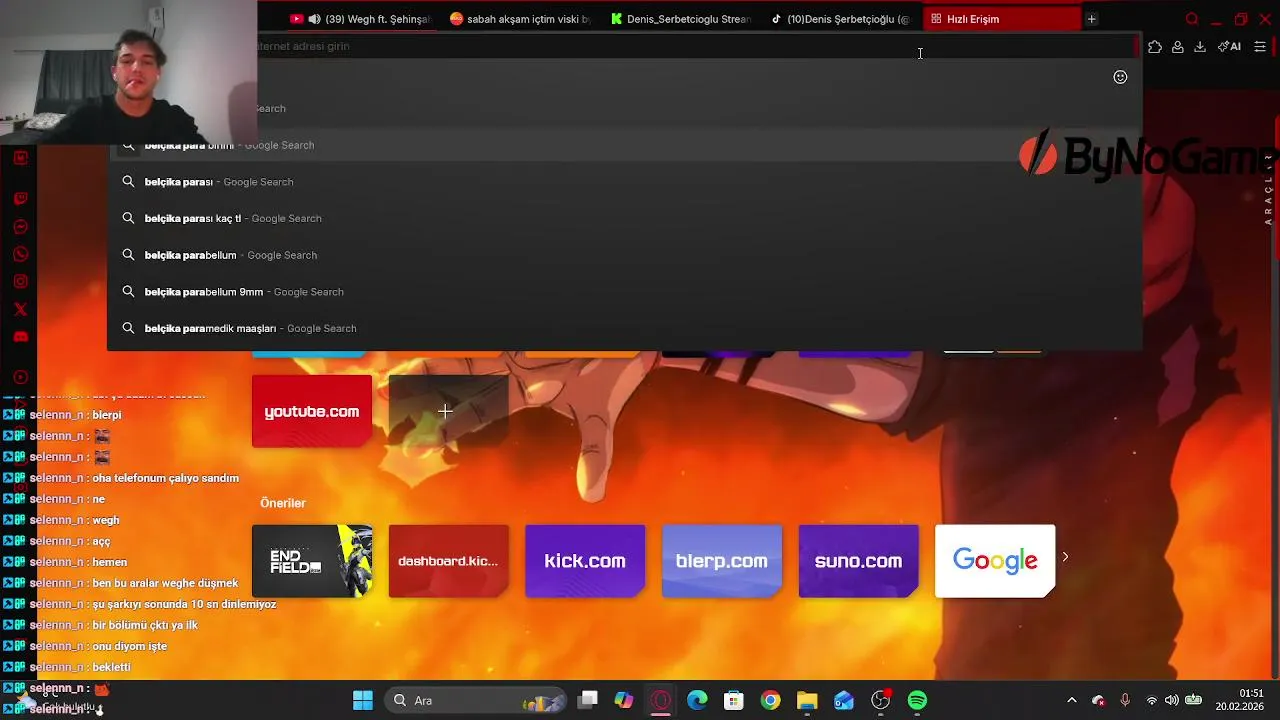Launch Copilot from the taskbar
Screen dimensions: 1280x720
click(624, 700)
